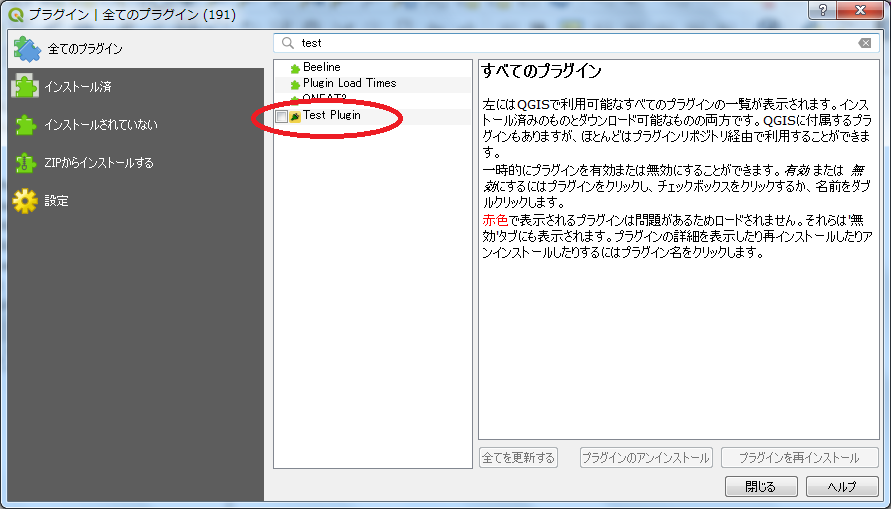The height and width of the screenshot is (509, 891).
Task: Open the All Plugins (全てのプラグイン) tab
Action: pyautogui.click(x=136, y=49)
